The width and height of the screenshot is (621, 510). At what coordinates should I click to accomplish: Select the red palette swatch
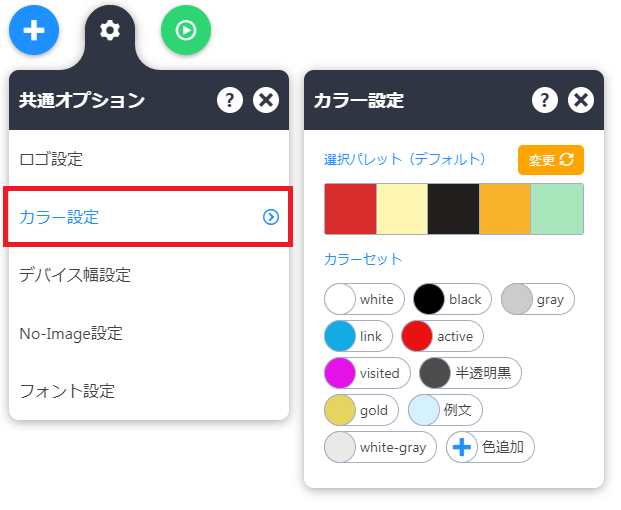[350, 209]
